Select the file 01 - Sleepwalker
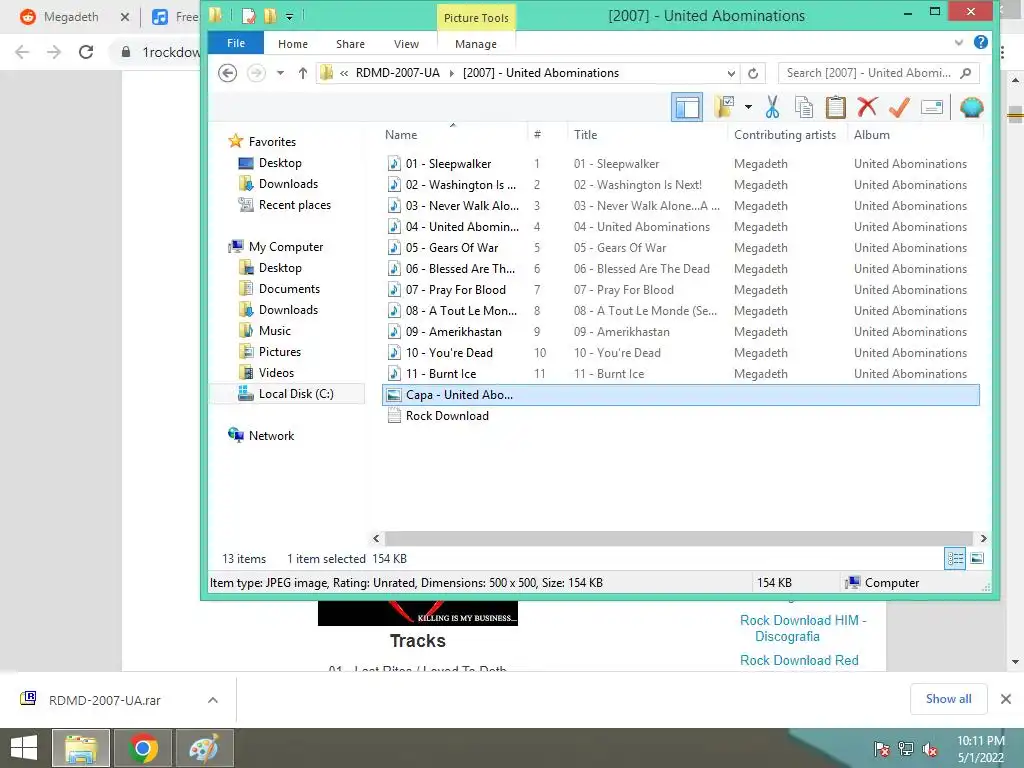The width and height of the screenshot is (1024, 768). (448, 164)
